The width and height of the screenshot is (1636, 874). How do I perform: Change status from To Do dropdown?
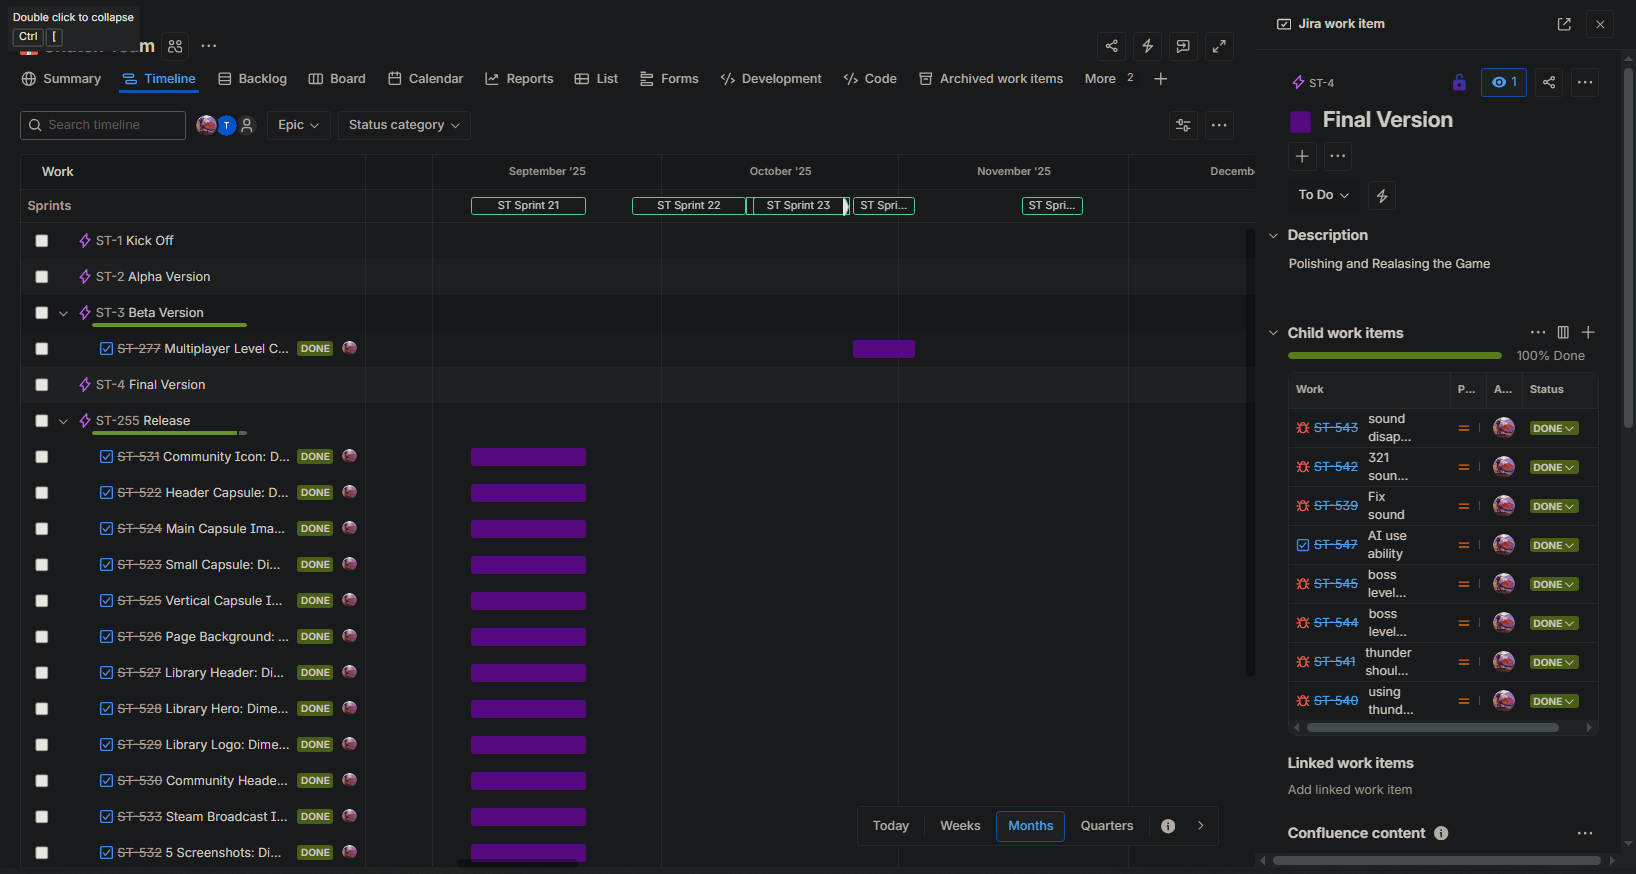coord(1323,195)
